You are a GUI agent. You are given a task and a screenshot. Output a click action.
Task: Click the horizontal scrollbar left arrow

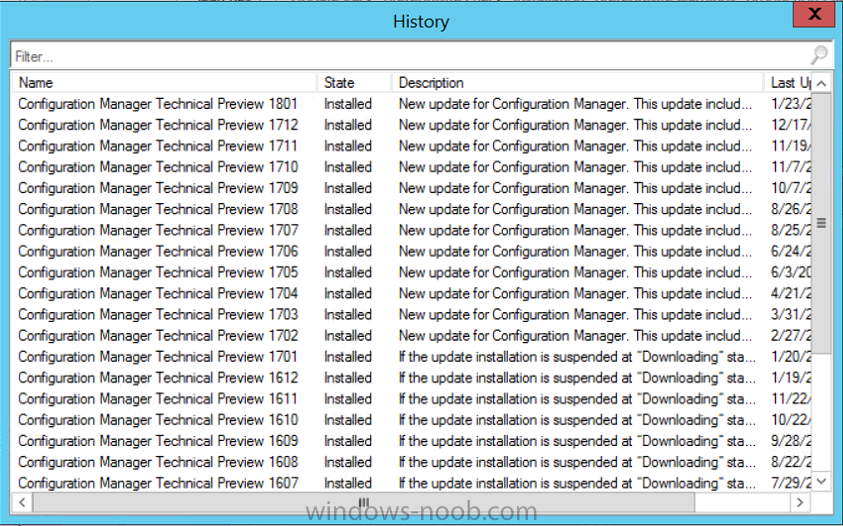pos(22,502)
